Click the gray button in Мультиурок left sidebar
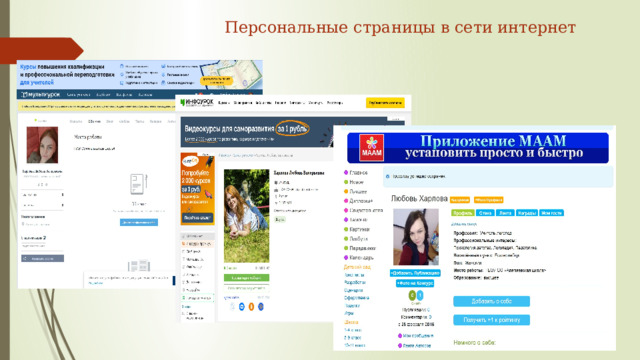640x360 pixels. coord(42,259)
